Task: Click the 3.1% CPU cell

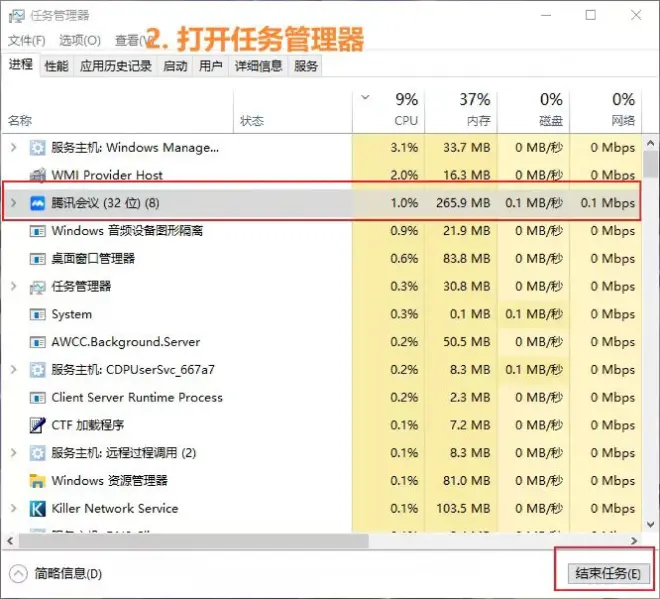Action: (x=404, y=148)
